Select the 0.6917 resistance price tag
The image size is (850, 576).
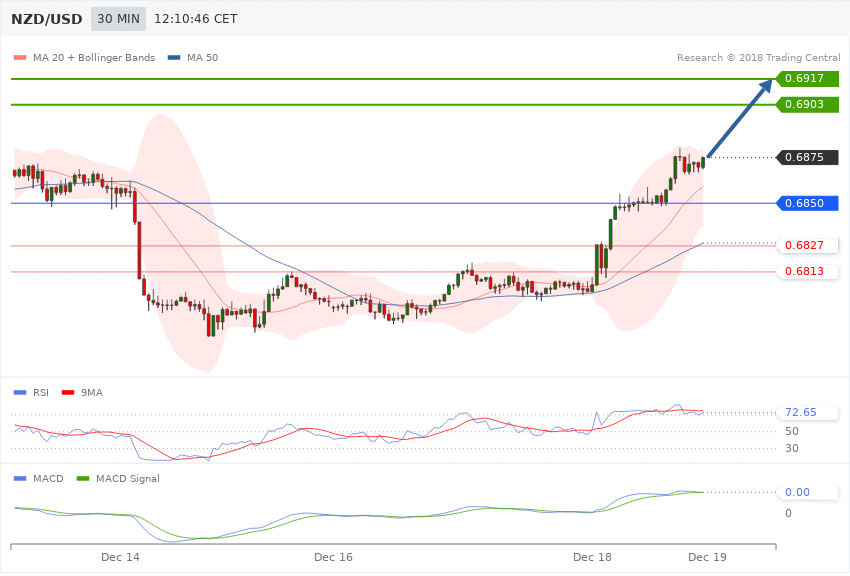point(808,78)
